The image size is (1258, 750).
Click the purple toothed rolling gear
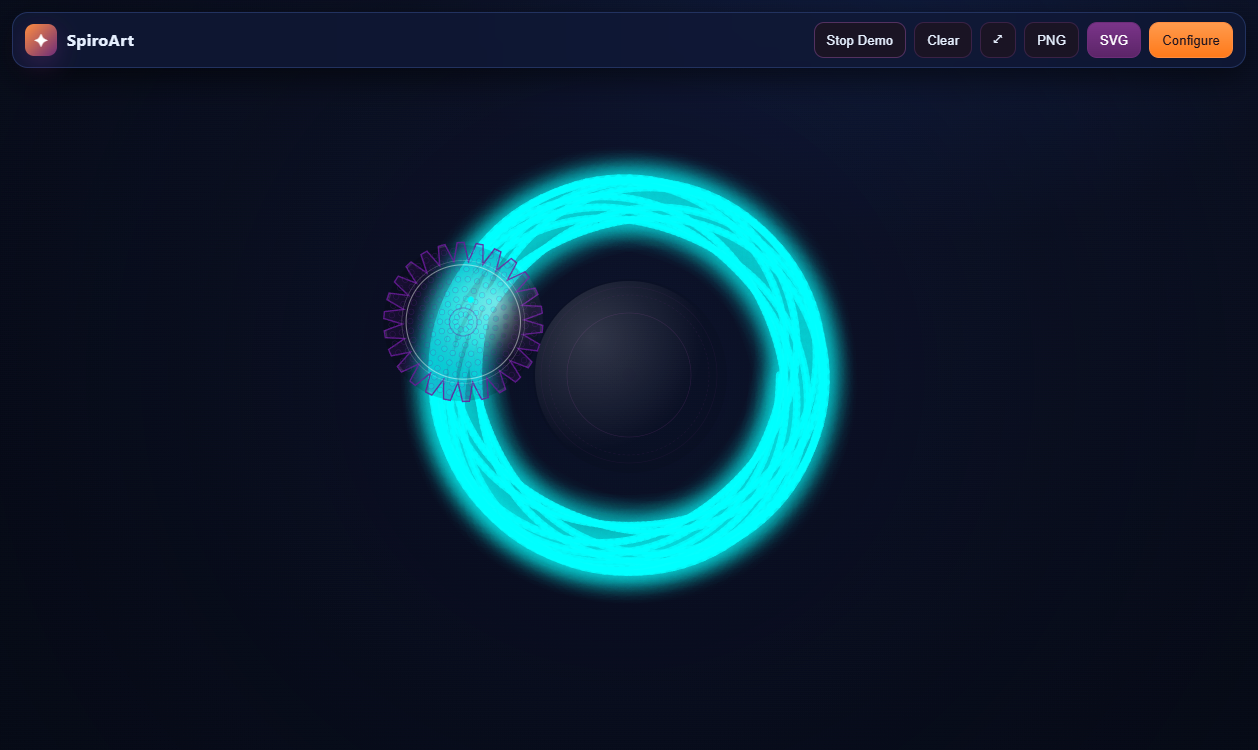pos(463,321)
